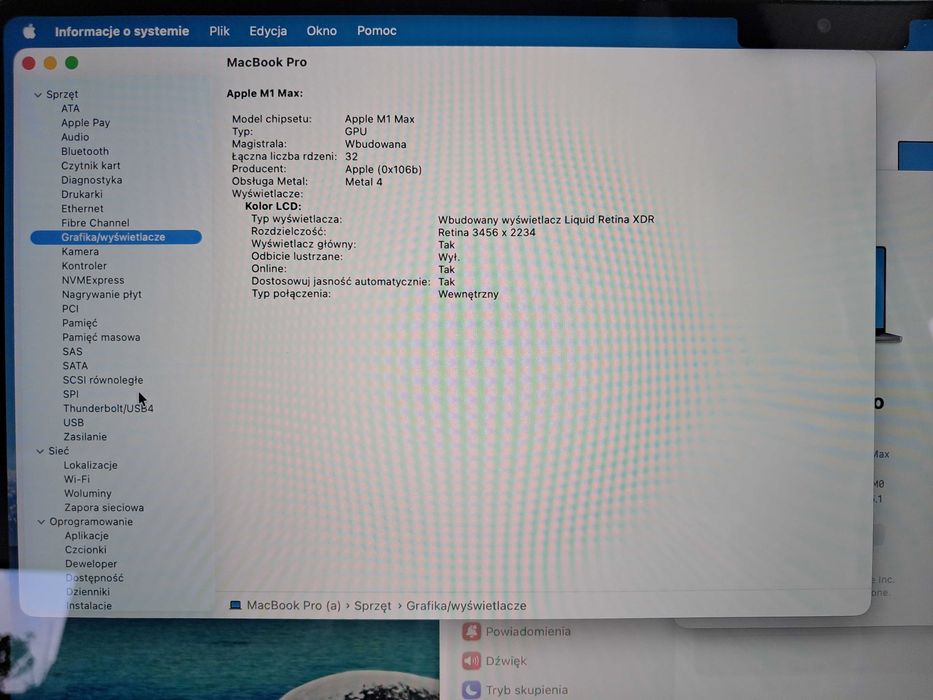This screenshot has width=933, height=700.
Task: Select Instalacje under Oprogramowanie
Action: [89, 606]
